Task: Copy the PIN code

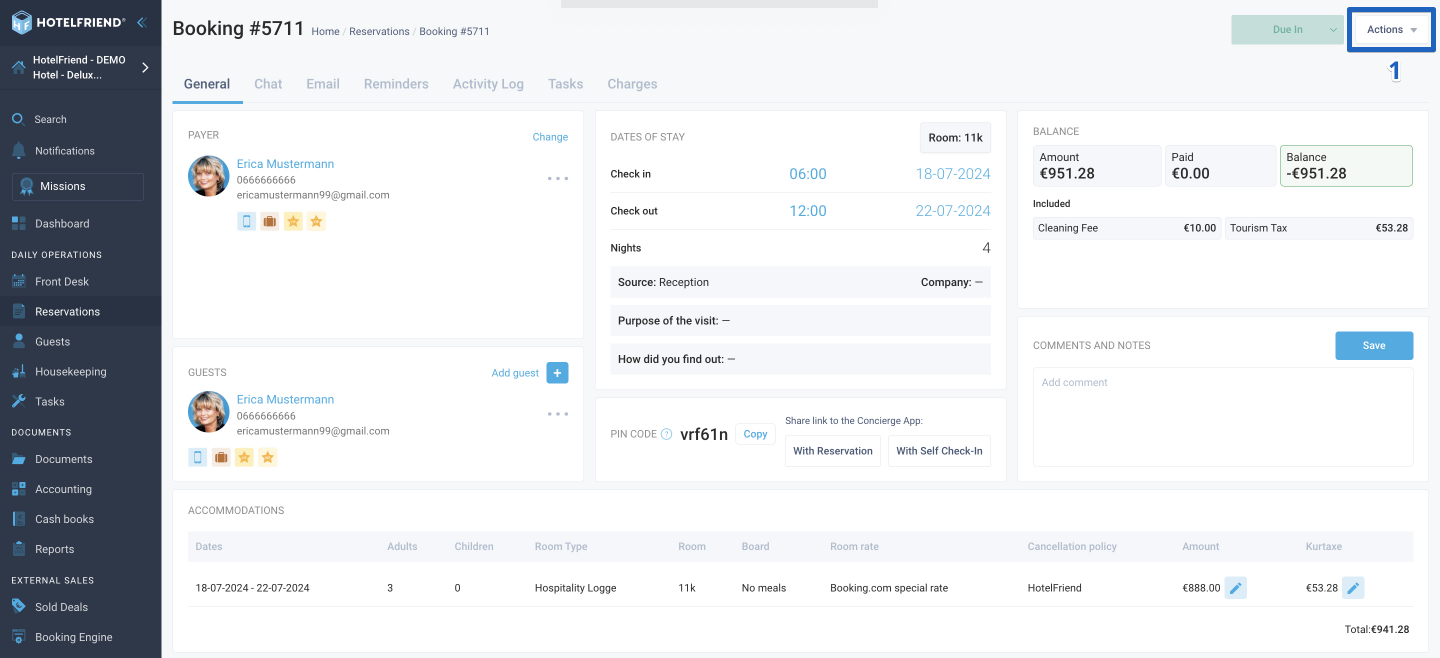Action: click(x=755, y=434)
